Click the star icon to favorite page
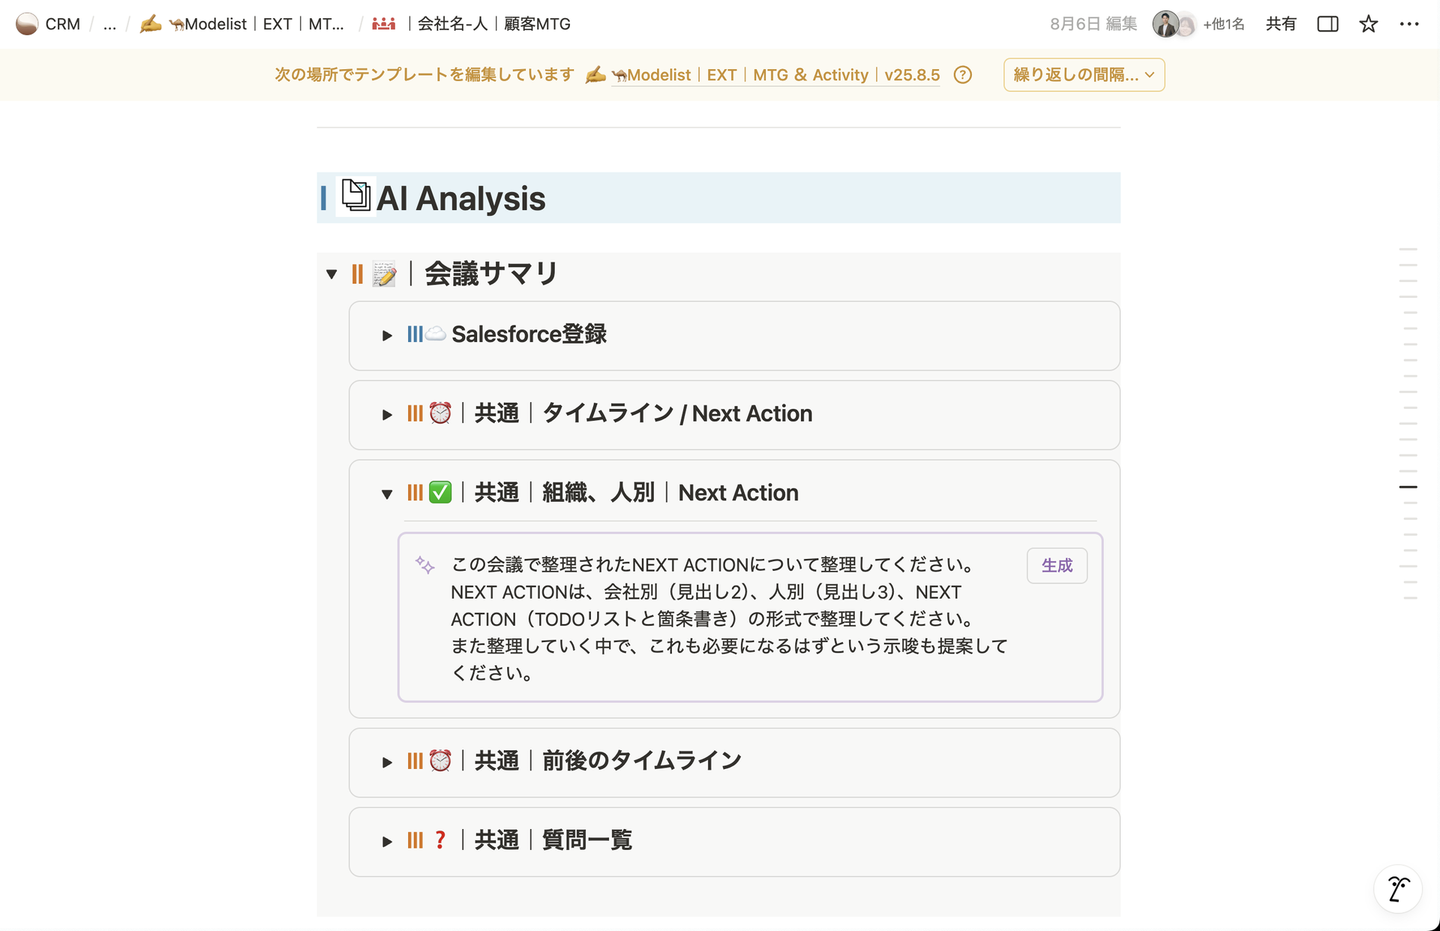The image size is (1440, 931). [1368, 24]
